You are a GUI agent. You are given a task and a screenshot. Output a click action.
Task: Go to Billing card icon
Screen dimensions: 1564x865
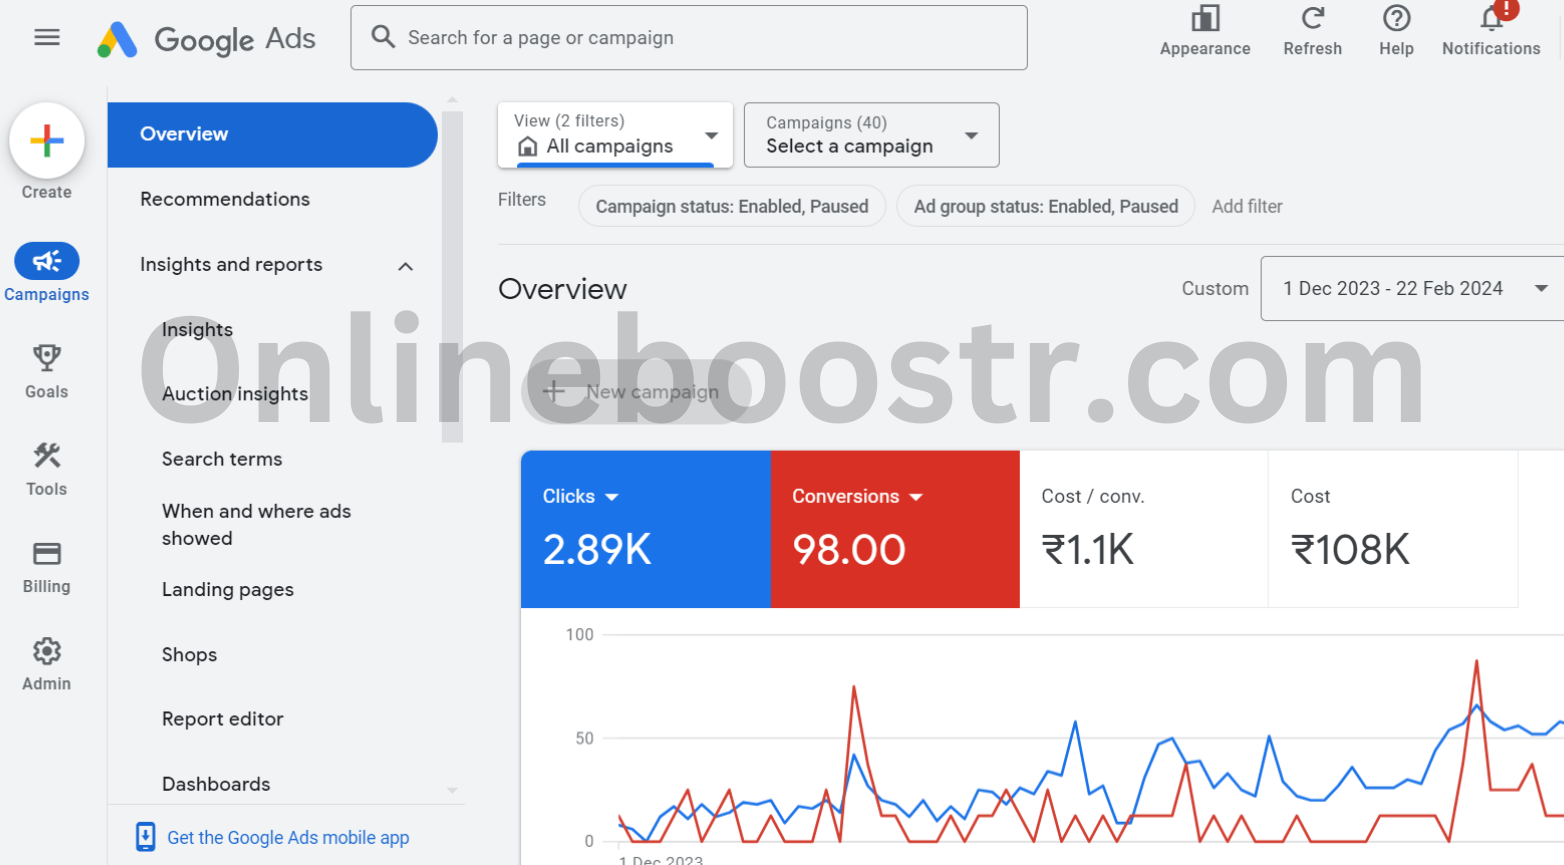(47, 554)
